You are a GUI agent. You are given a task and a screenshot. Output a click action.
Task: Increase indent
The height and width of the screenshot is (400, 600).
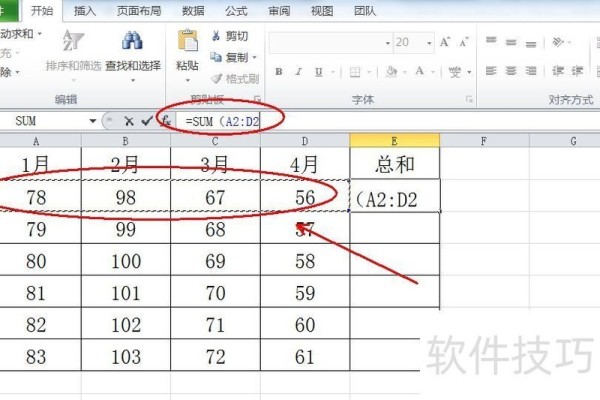coord(577,71)
